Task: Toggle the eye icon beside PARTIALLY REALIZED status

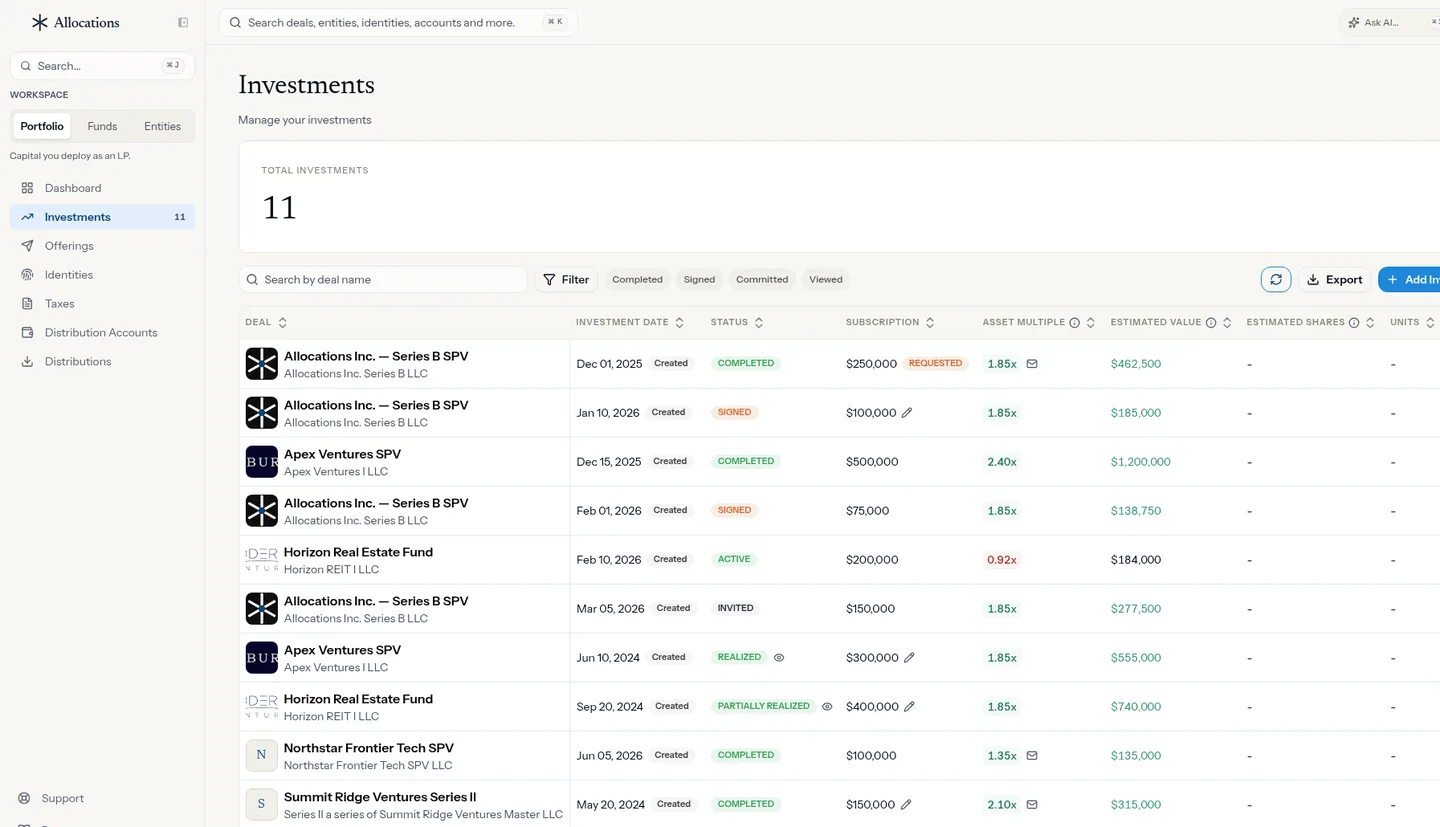Action: point(827,707)
